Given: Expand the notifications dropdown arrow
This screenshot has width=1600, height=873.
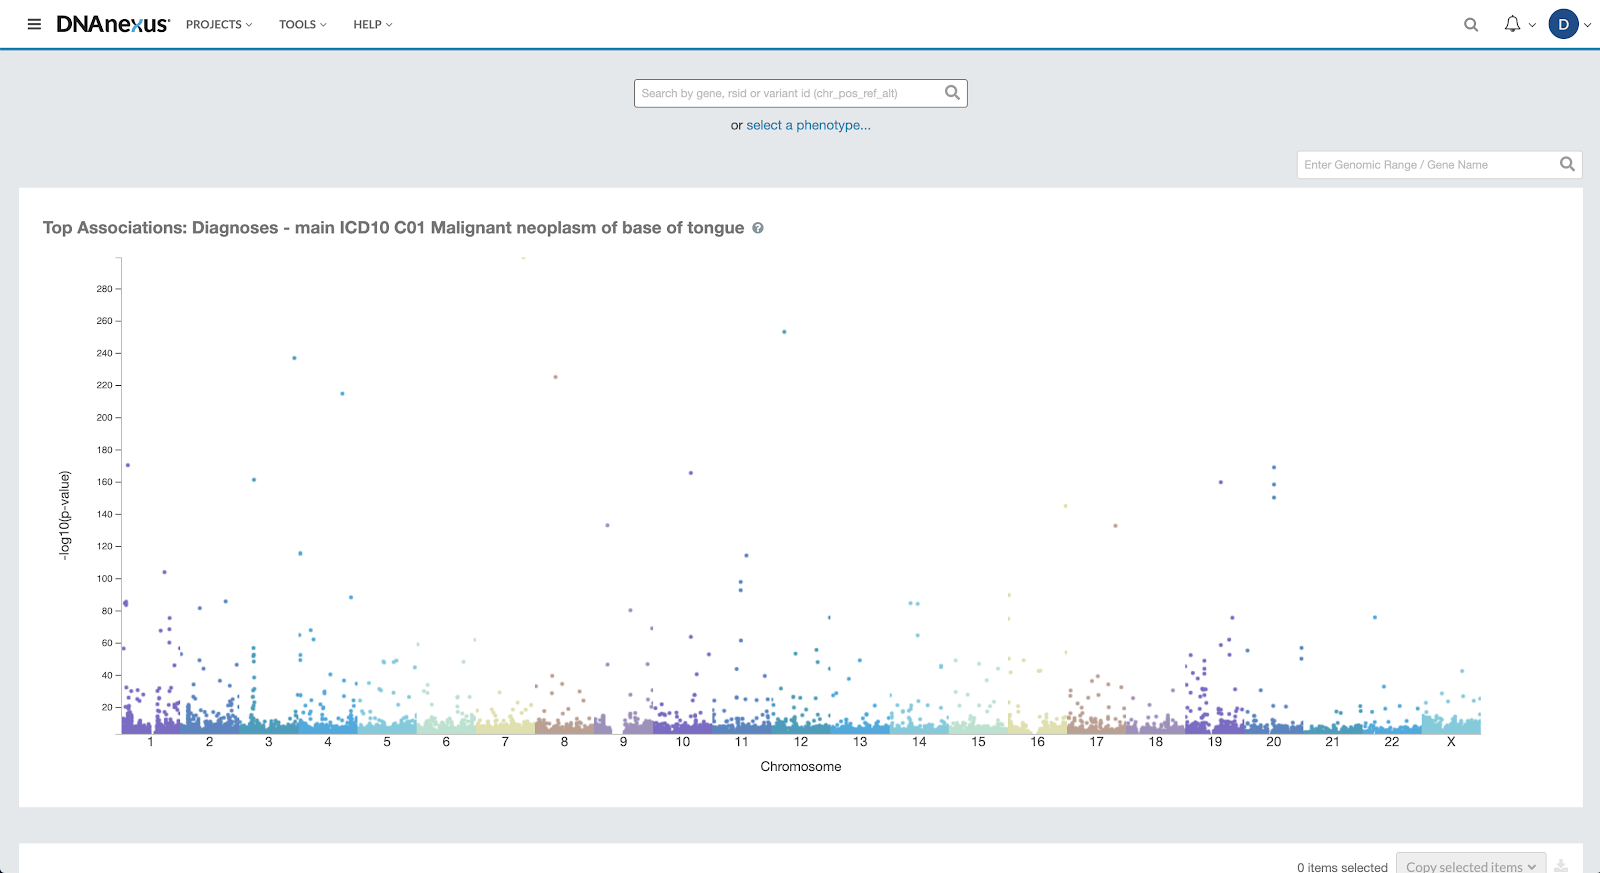Looking at the screenshot, I should click(x=1532, y=25).
